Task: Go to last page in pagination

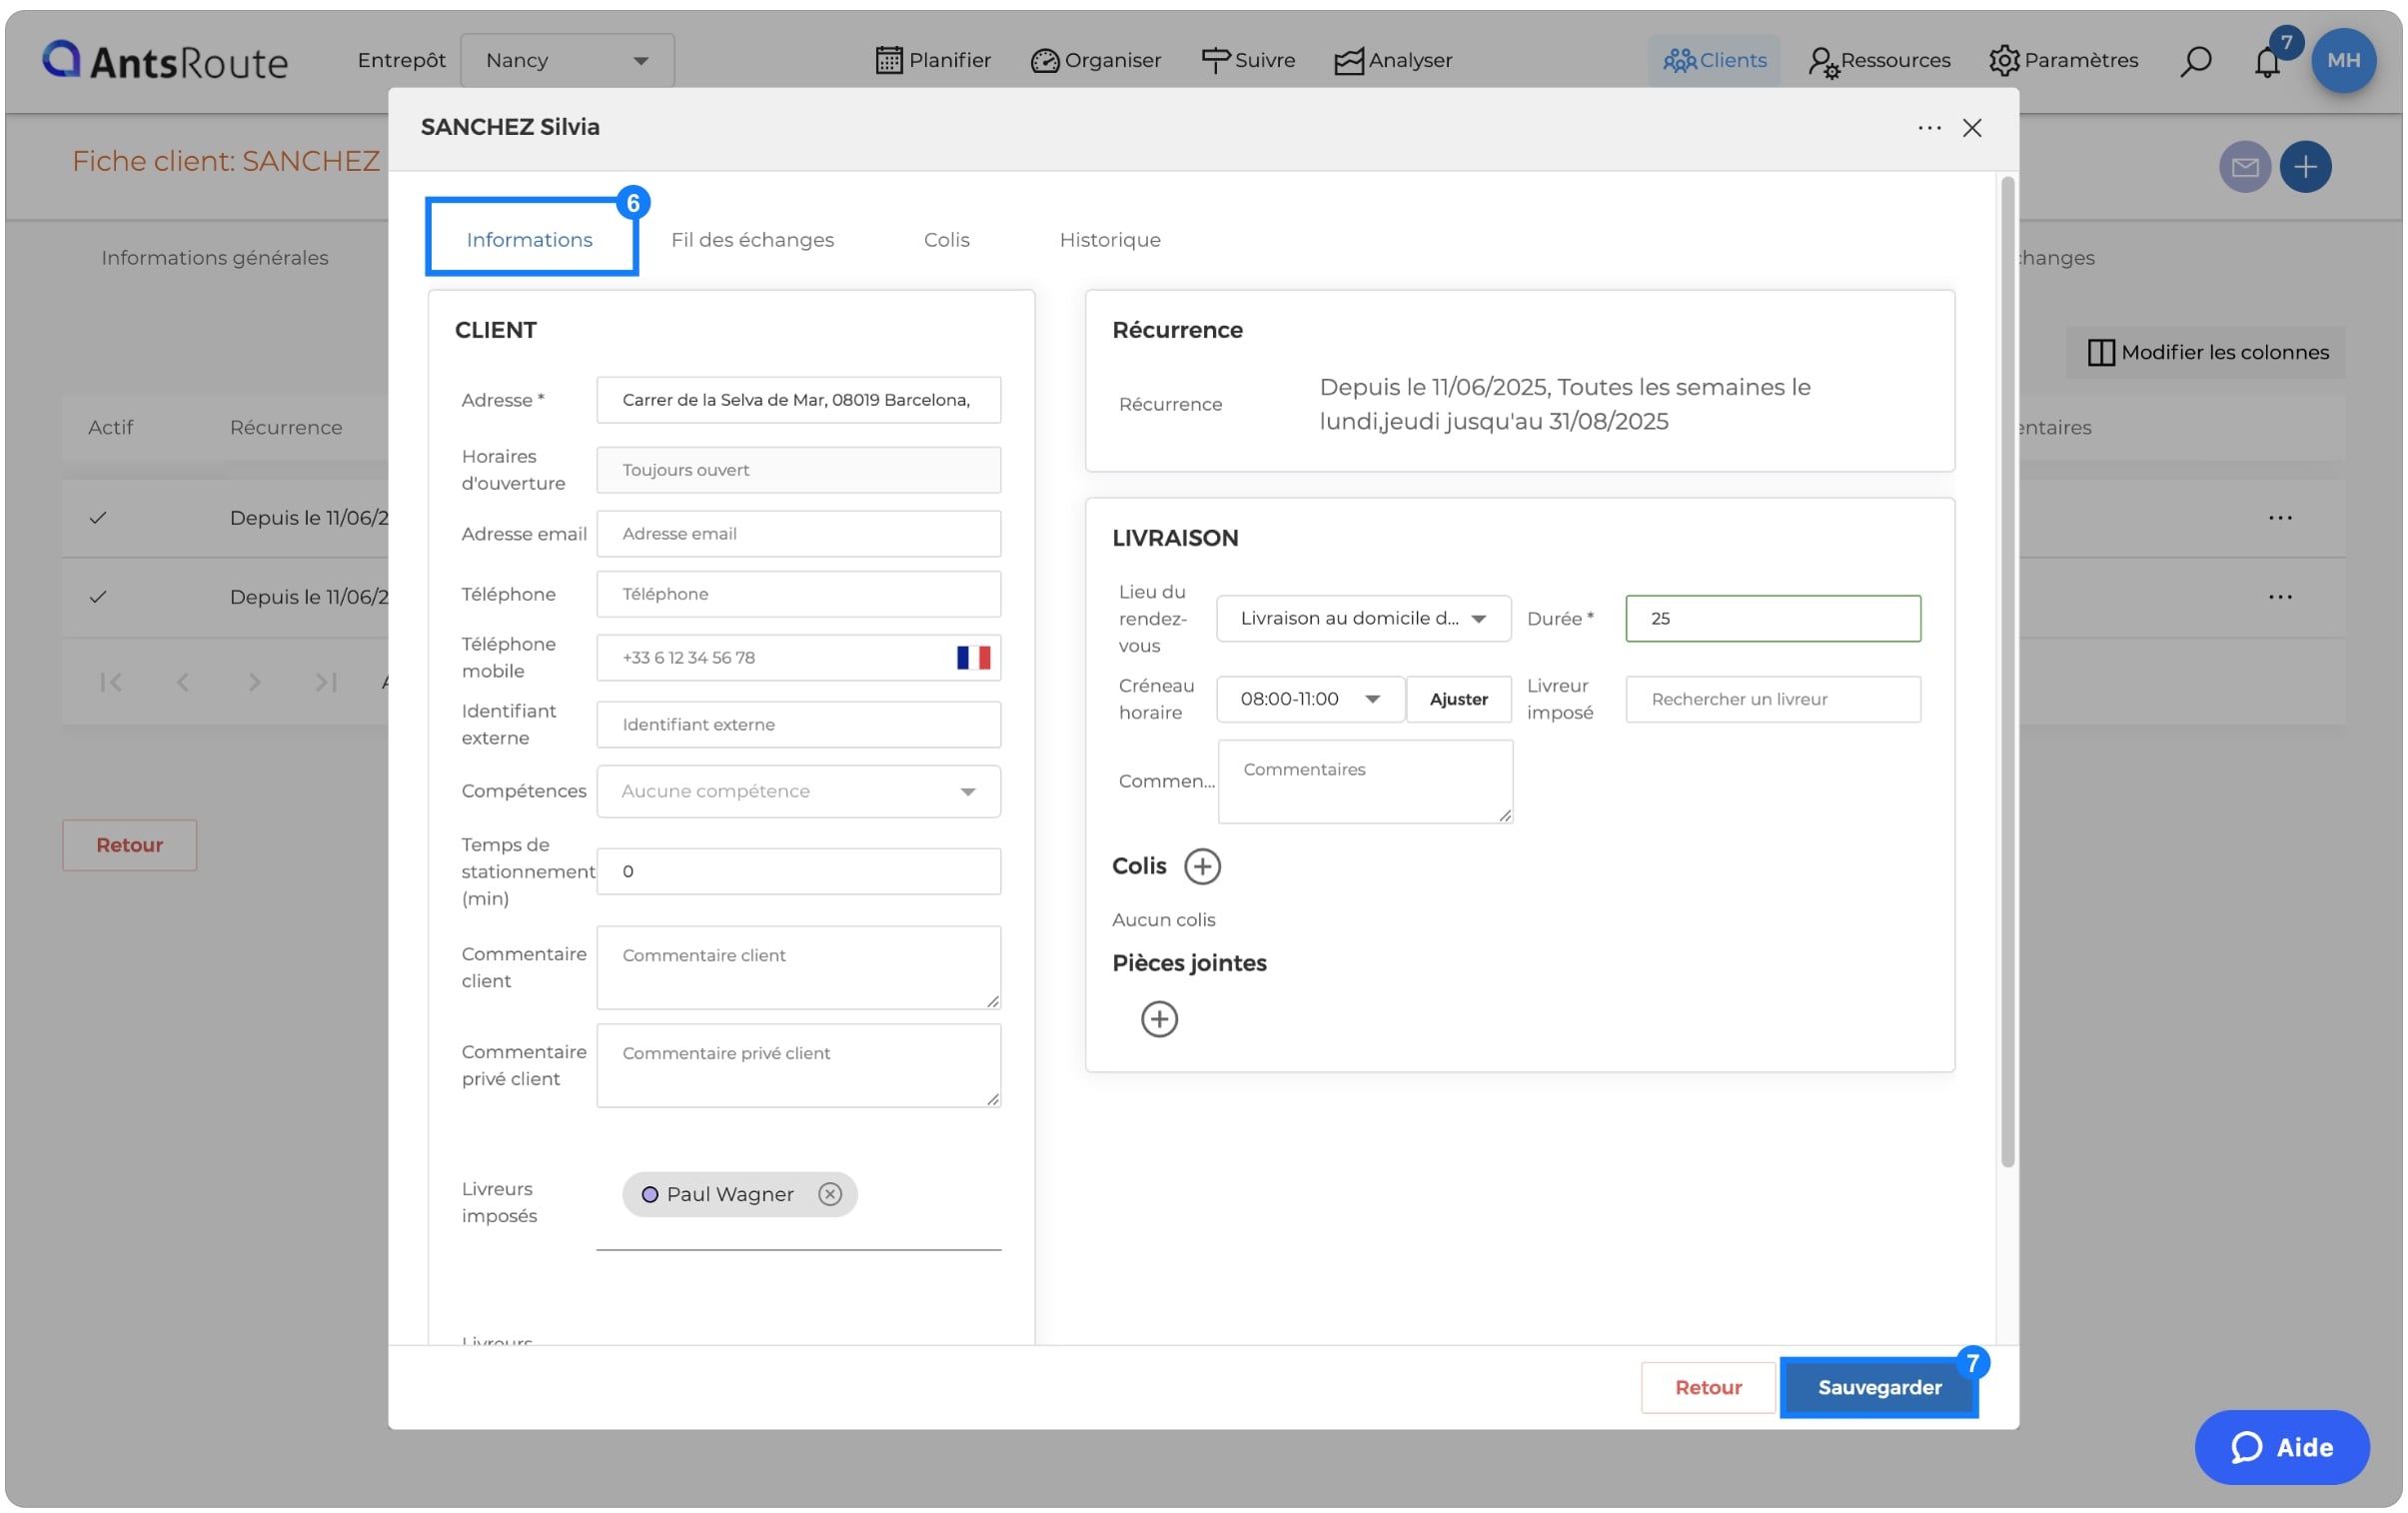Action: pyautogui.click(x=326, y=682)
